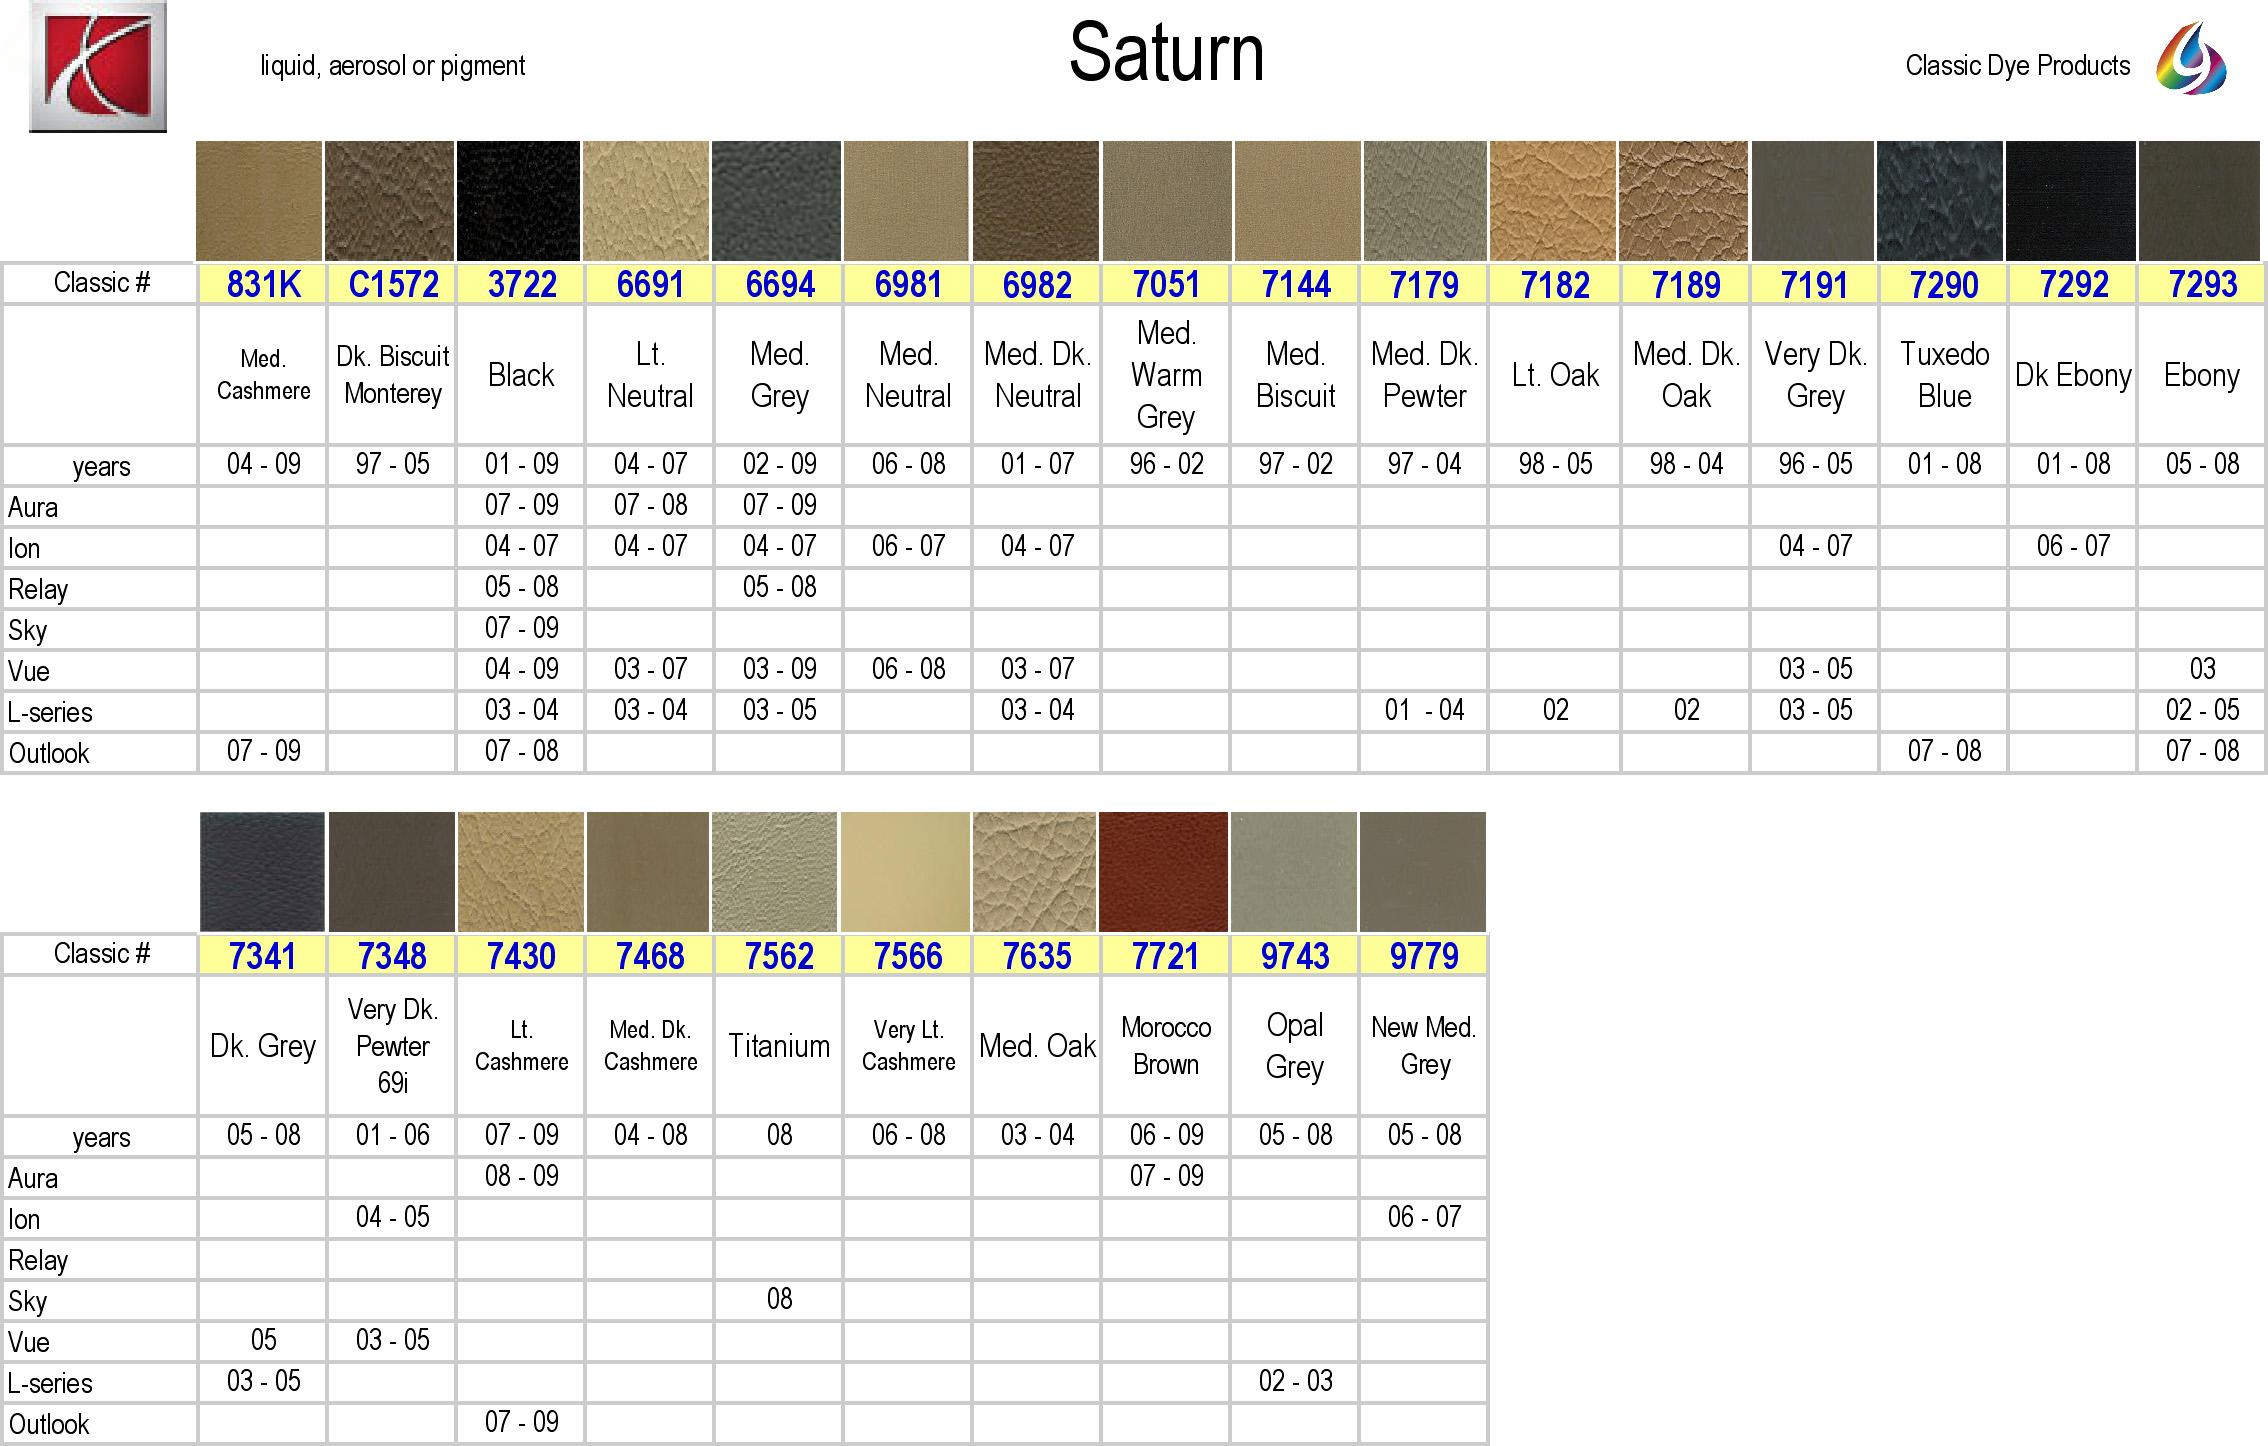Viewport: 2268px width, 1446px height.
Task: Open the 7293 Ebony code link
Action: point(2202,285)
